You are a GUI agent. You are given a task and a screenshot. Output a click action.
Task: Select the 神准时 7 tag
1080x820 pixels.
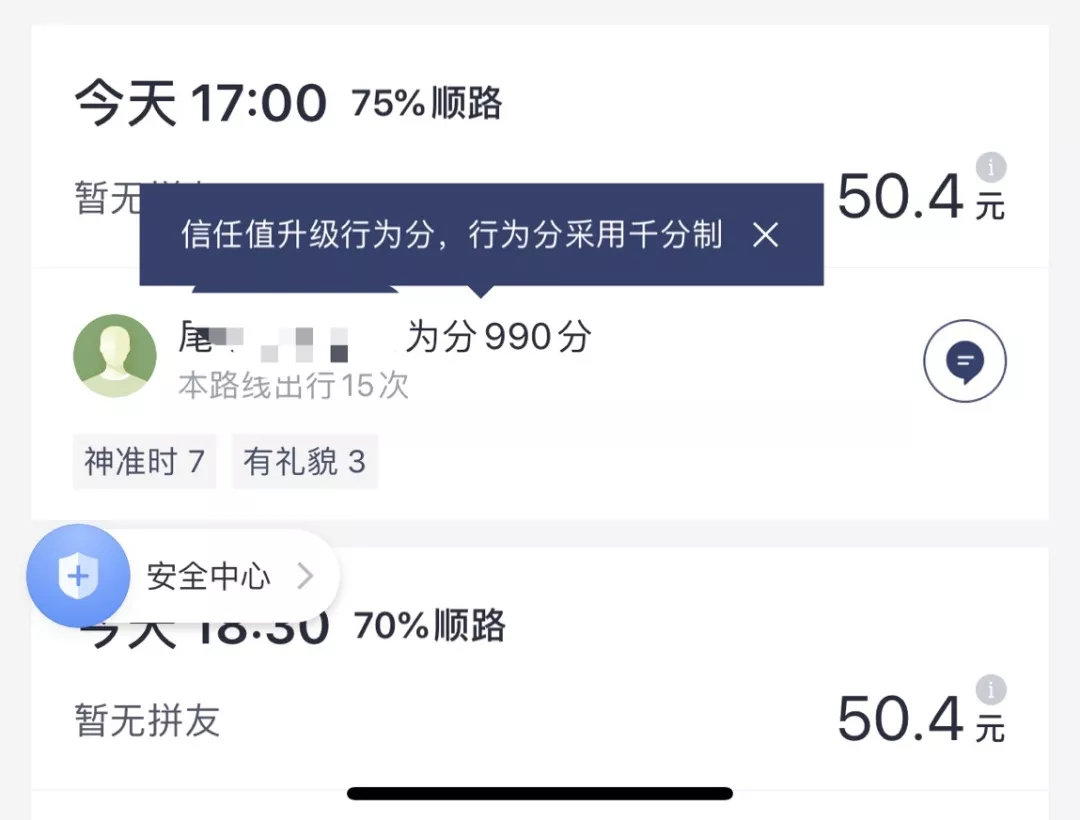point(144,462)
